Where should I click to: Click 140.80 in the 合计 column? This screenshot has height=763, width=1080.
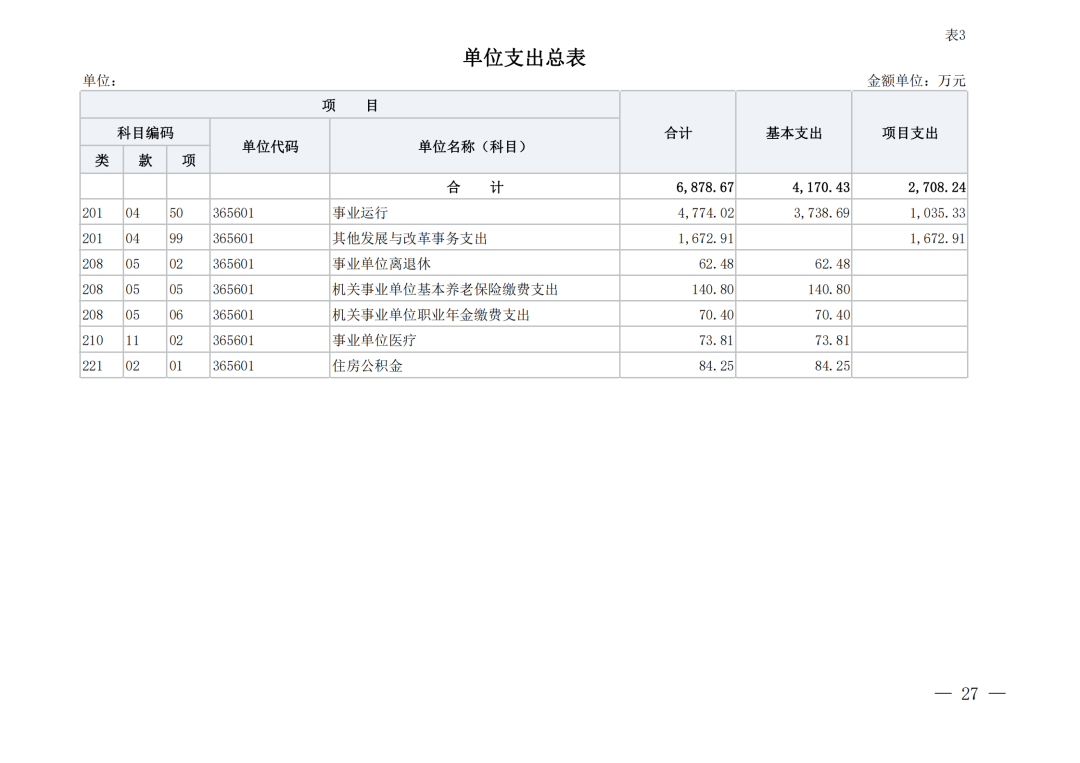click(x=713, y=289)
